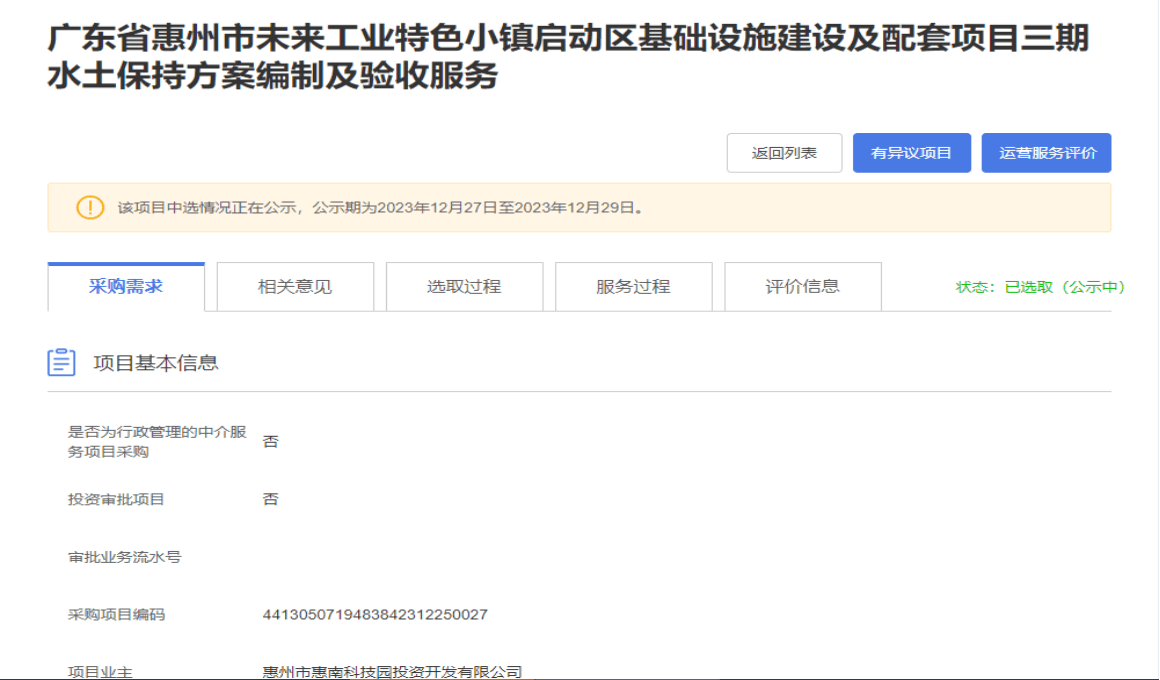Click the 否 value beside 是否为行政管理的中介服务项目采购
Image resolution: width=1160 pixels, height=680 pixels.
tap(271, 441)
